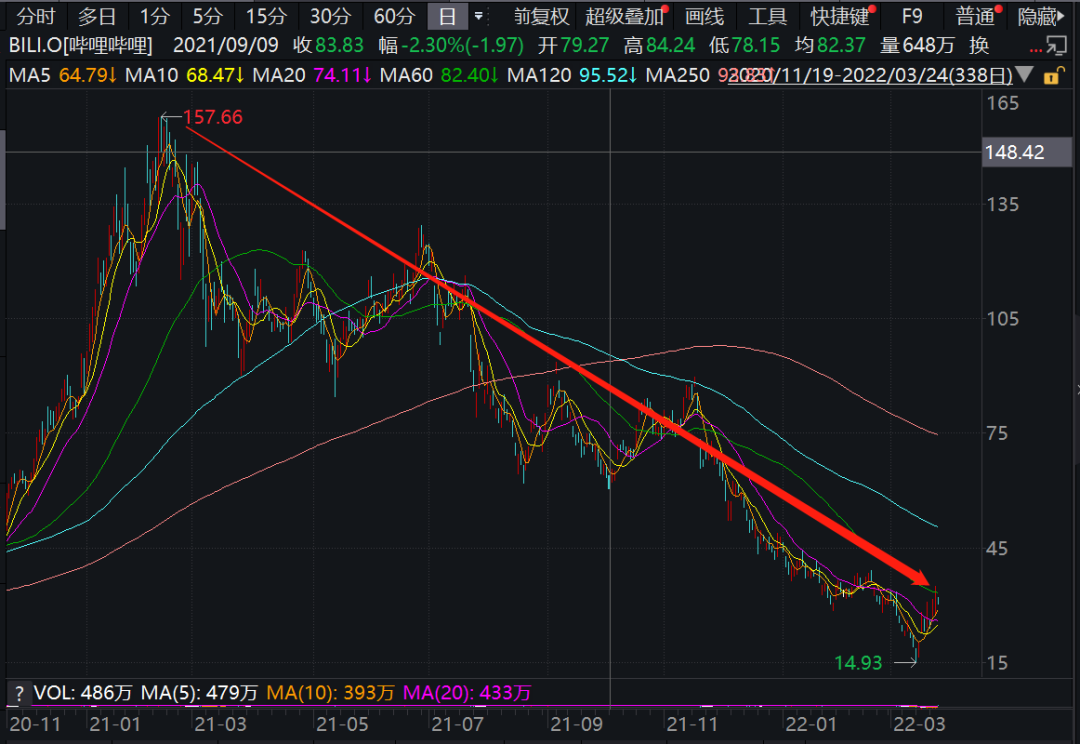Open the 画线 drawing tools
Image resolution: width=1080 pixels, height=744 pixels.
[705, 15]
